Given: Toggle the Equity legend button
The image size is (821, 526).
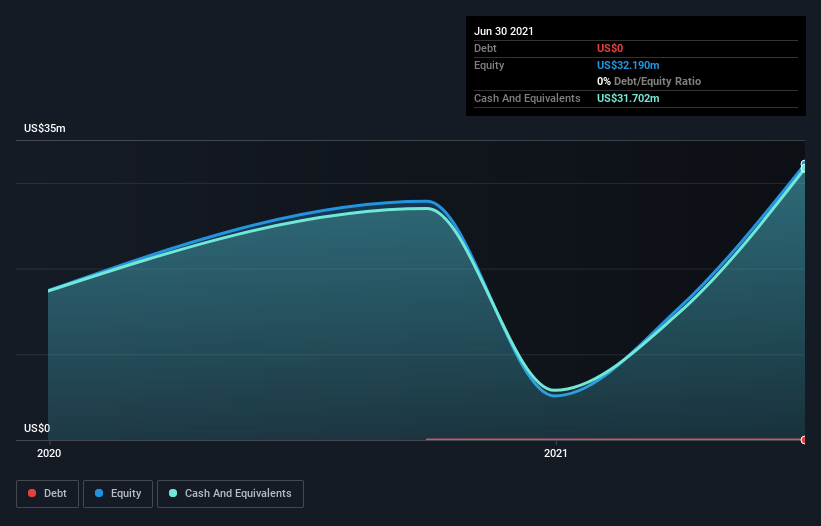Looking at the screenshot, I should coord(118,494).
